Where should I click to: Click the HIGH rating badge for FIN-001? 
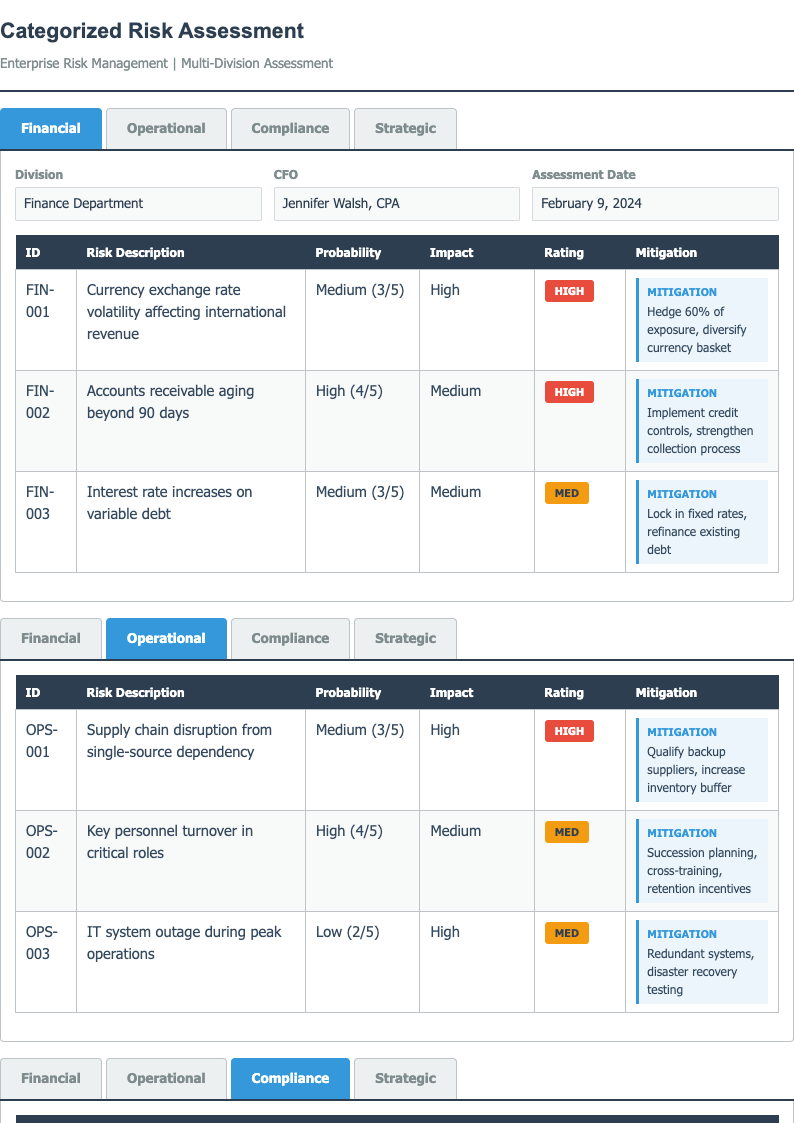pyautogui.click(x=569, y=291)
